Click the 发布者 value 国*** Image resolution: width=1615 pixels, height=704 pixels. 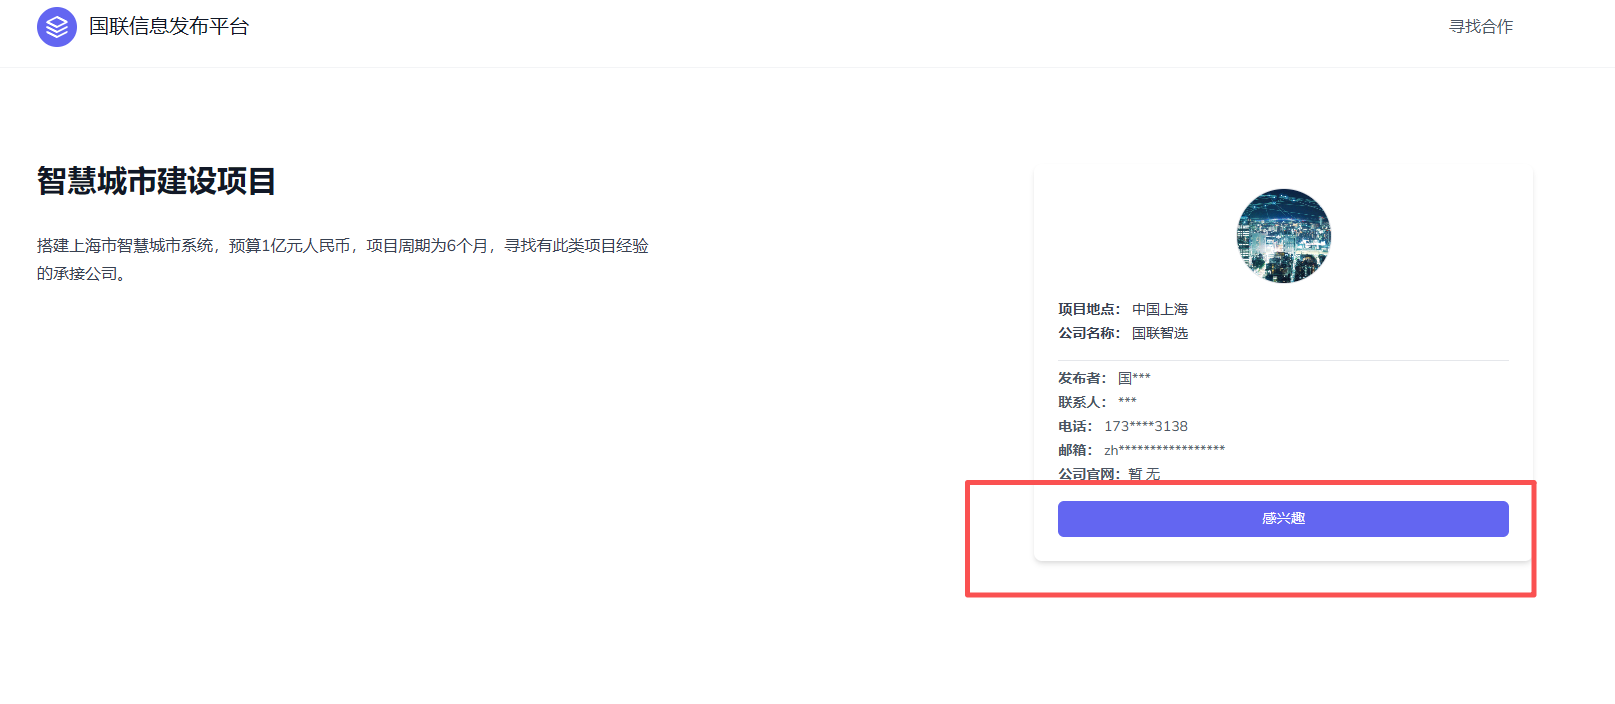1134,379
